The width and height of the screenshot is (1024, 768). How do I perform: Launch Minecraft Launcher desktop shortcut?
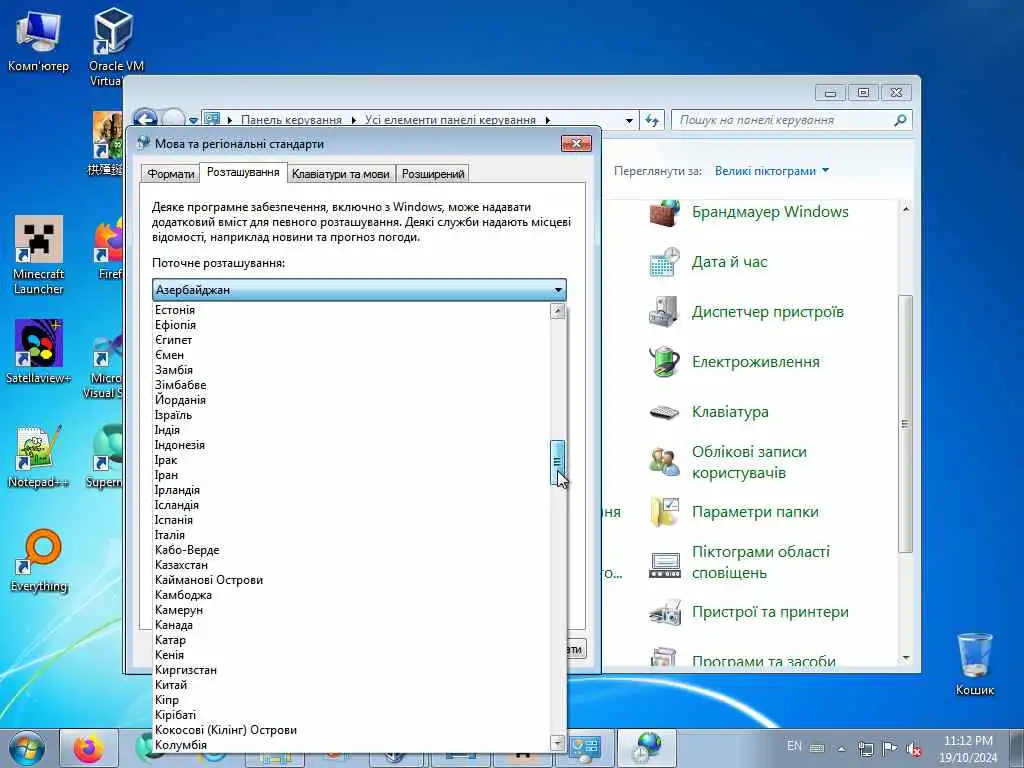click(38, 255)
